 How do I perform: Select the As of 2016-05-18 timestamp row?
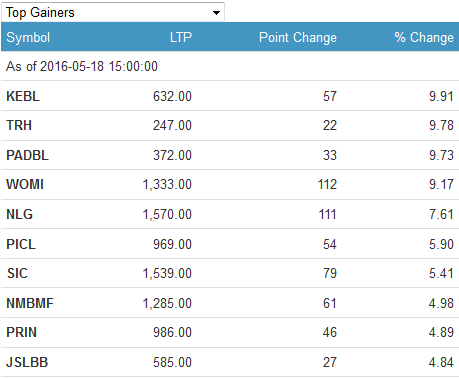(x=230, y=66)
